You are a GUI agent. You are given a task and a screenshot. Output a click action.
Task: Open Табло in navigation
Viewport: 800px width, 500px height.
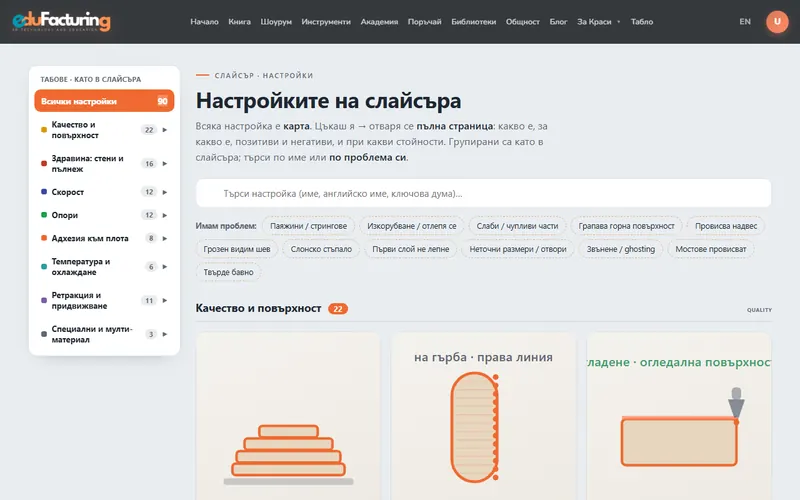pos(642,21)
